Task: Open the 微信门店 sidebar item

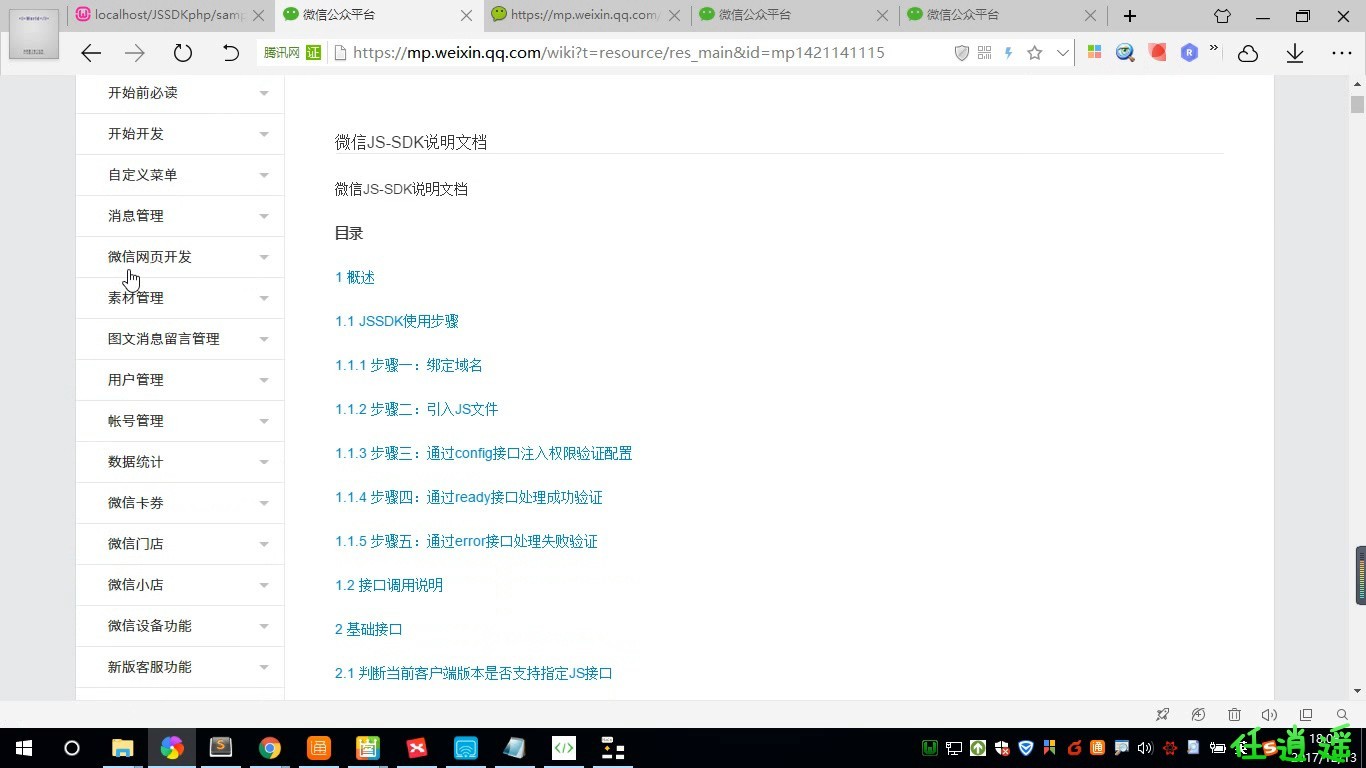Action: tap(180, 544)
